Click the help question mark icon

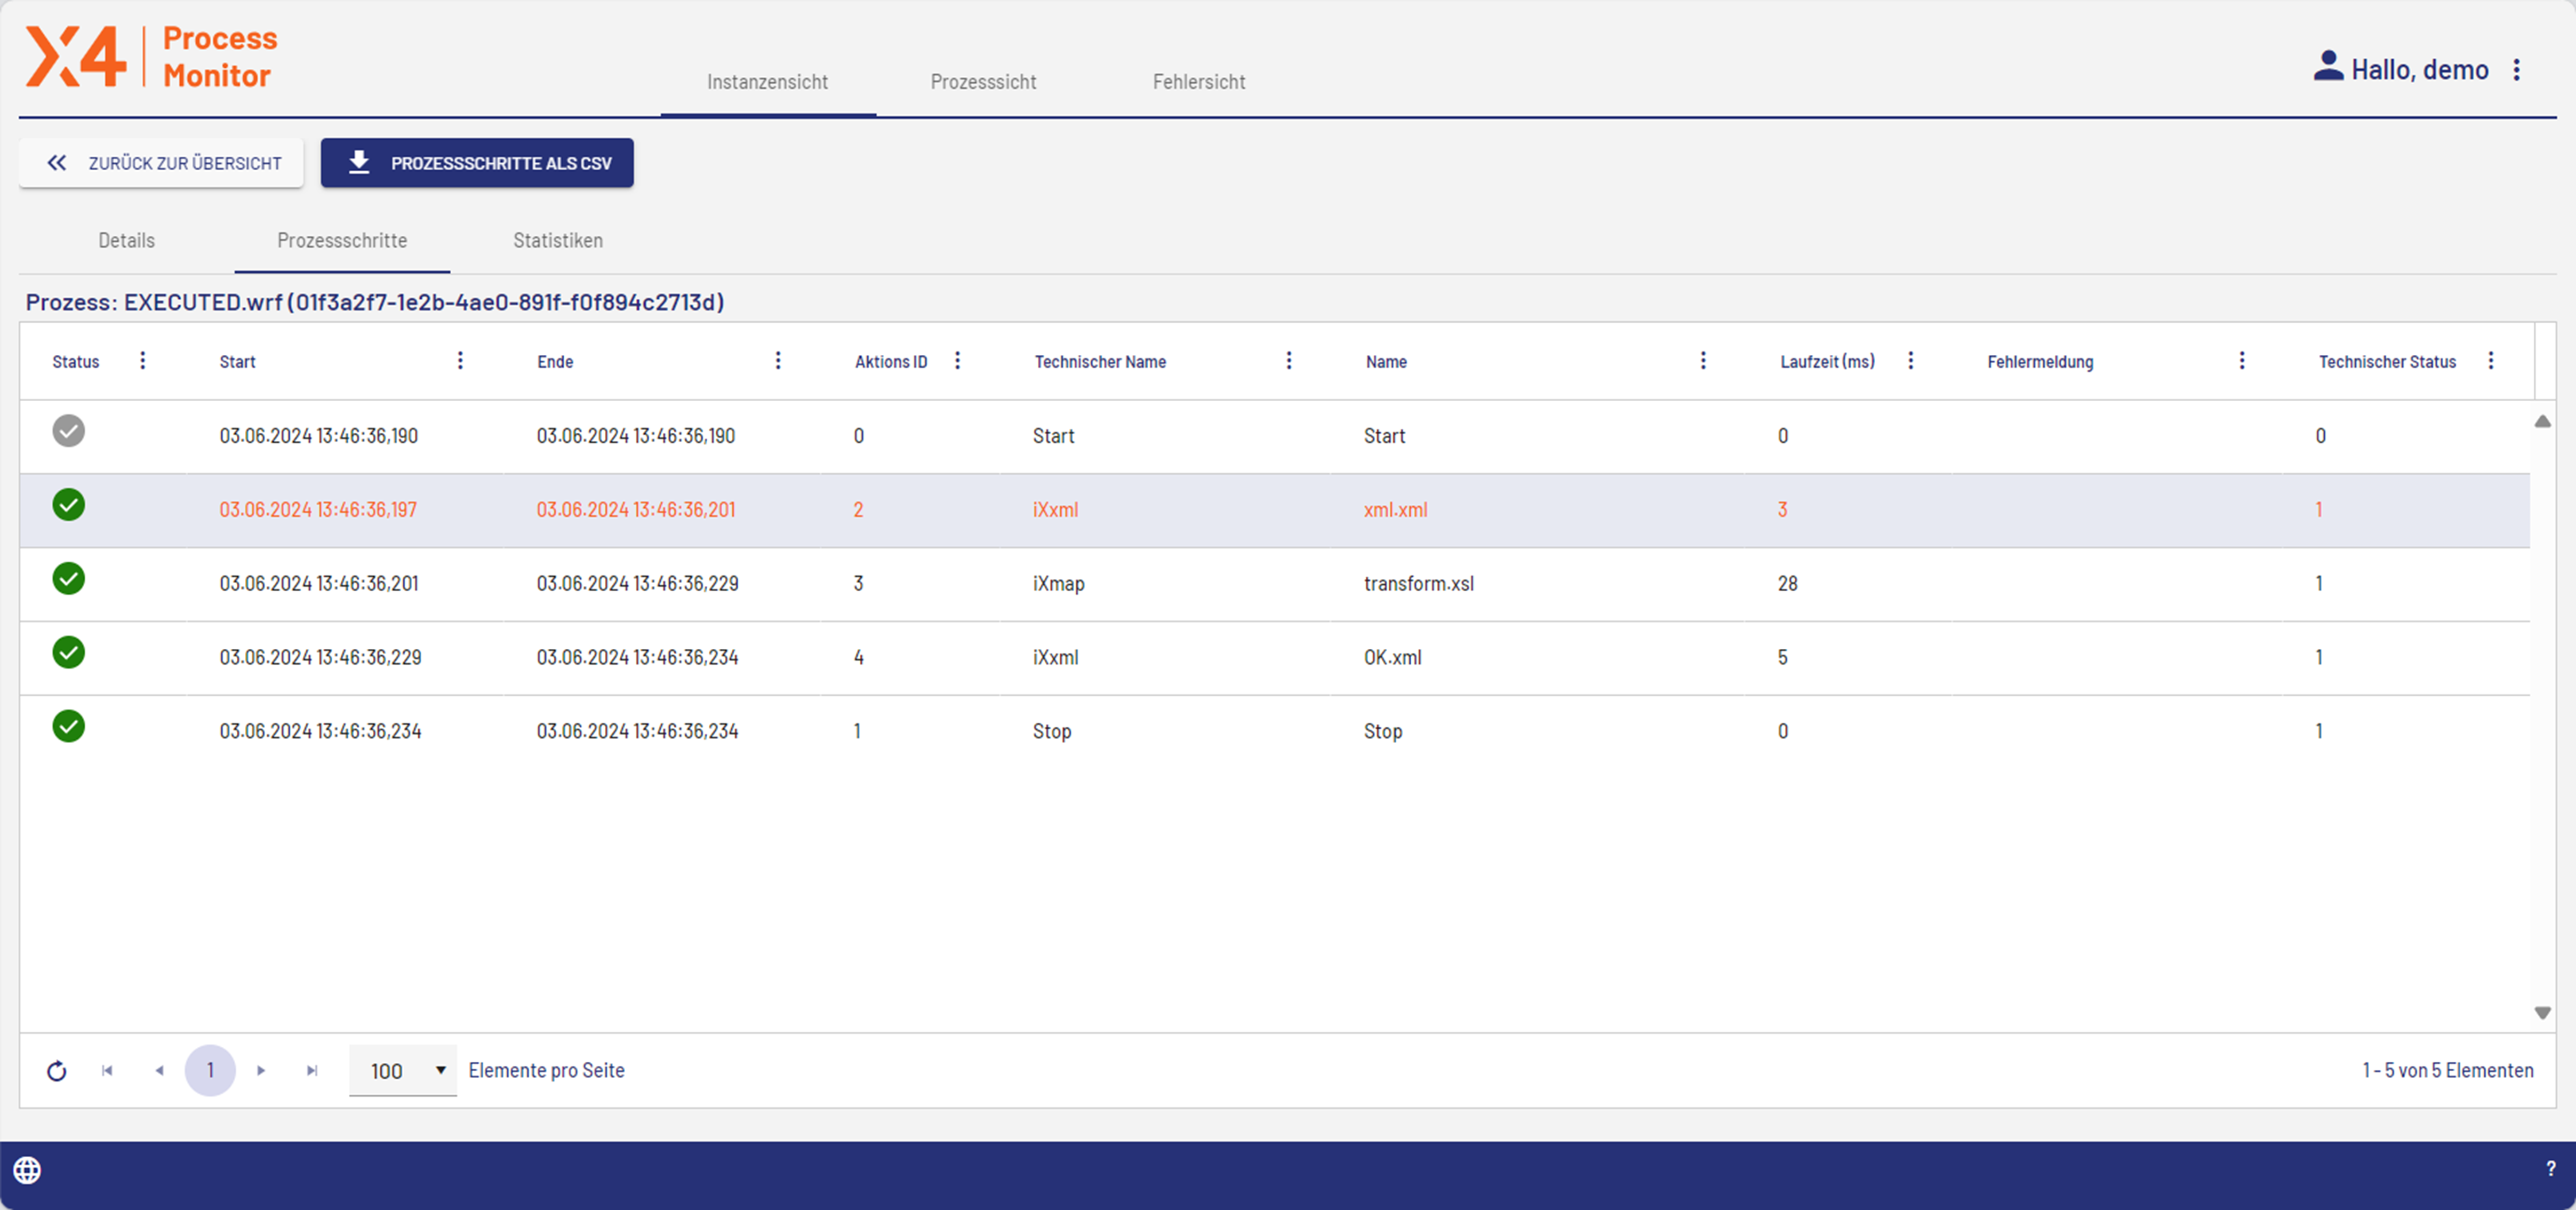2550,1169
